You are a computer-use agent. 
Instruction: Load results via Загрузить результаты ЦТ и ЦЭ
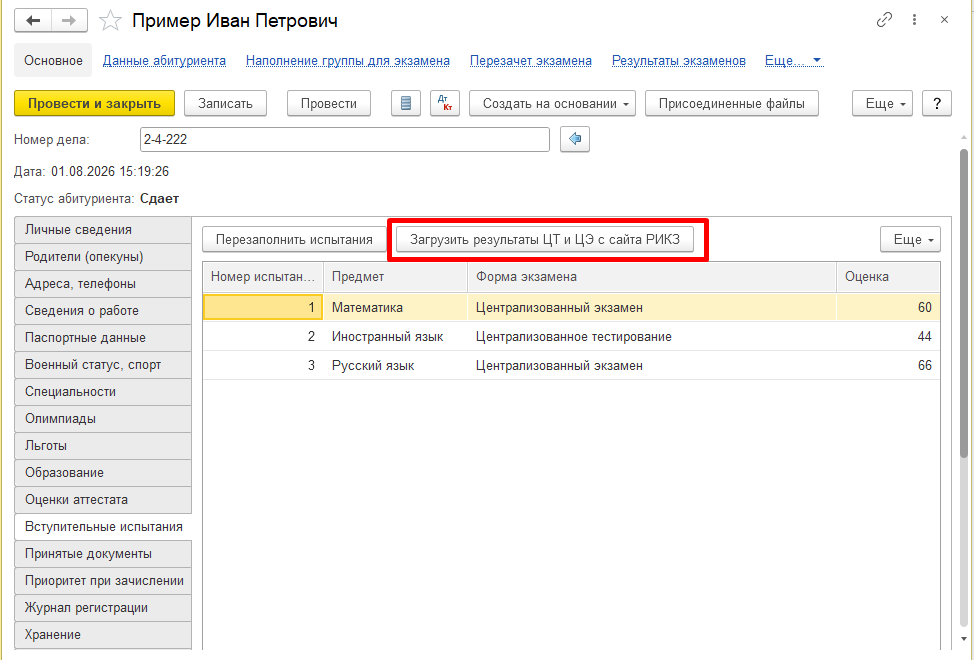[x=545, y=240]
